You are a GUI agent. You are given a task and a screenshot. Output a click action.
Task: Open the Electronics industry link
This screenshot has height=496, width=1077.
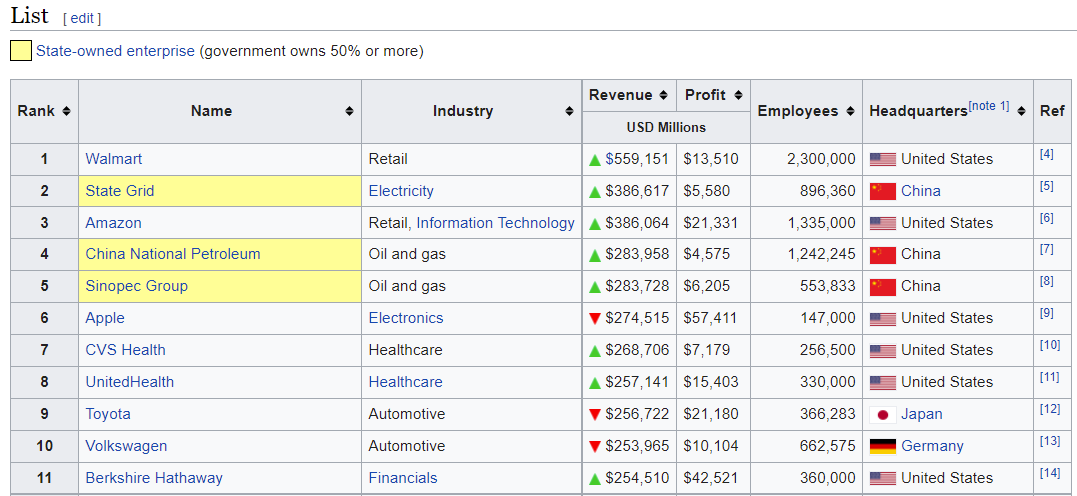[x=406, y=318]
